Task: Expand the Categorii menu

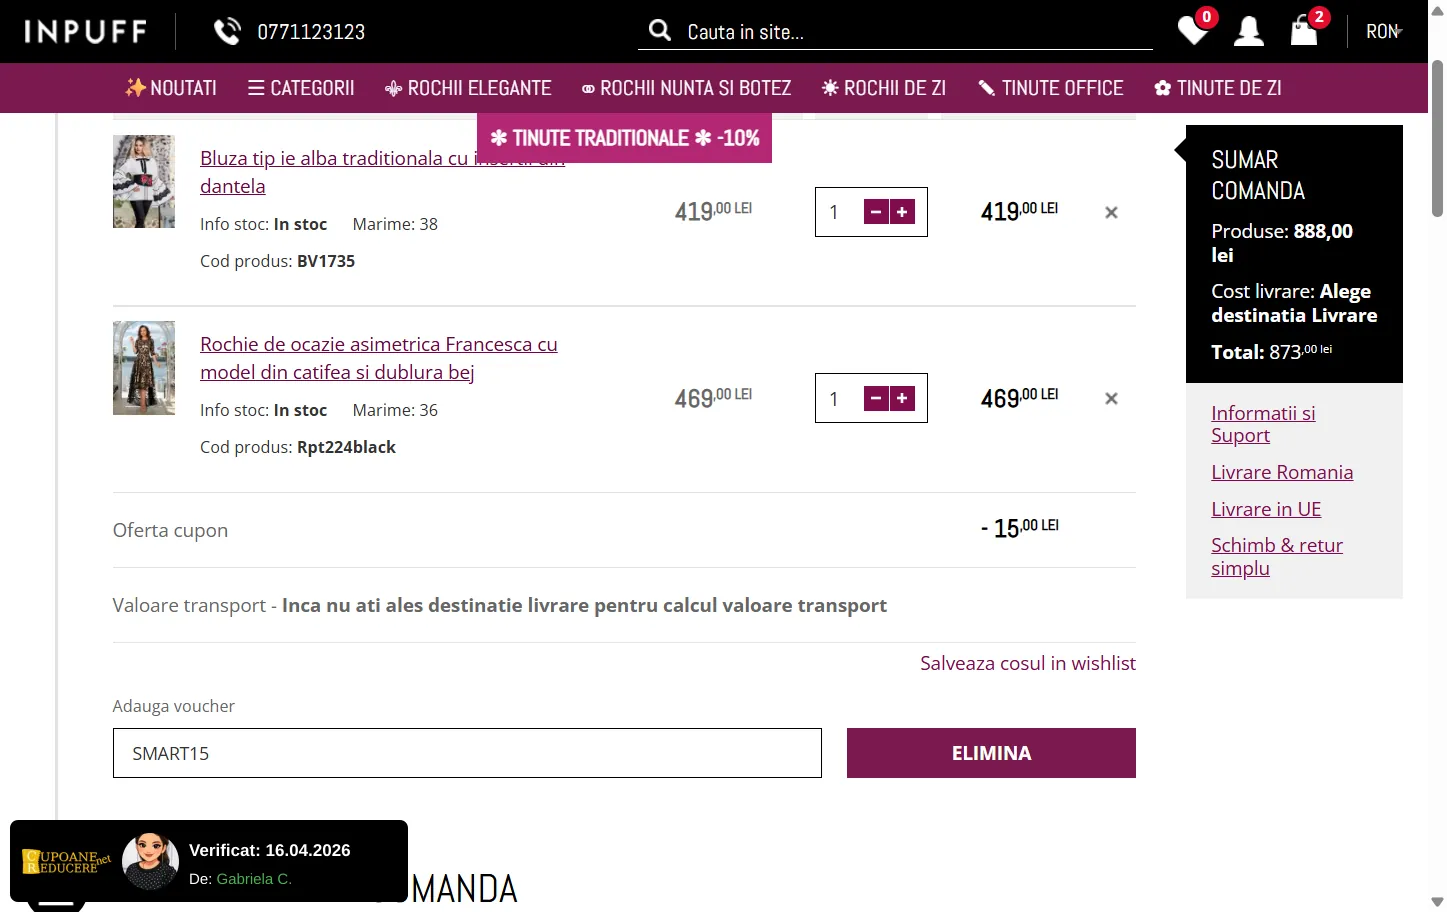Action: tap(301, 88)
